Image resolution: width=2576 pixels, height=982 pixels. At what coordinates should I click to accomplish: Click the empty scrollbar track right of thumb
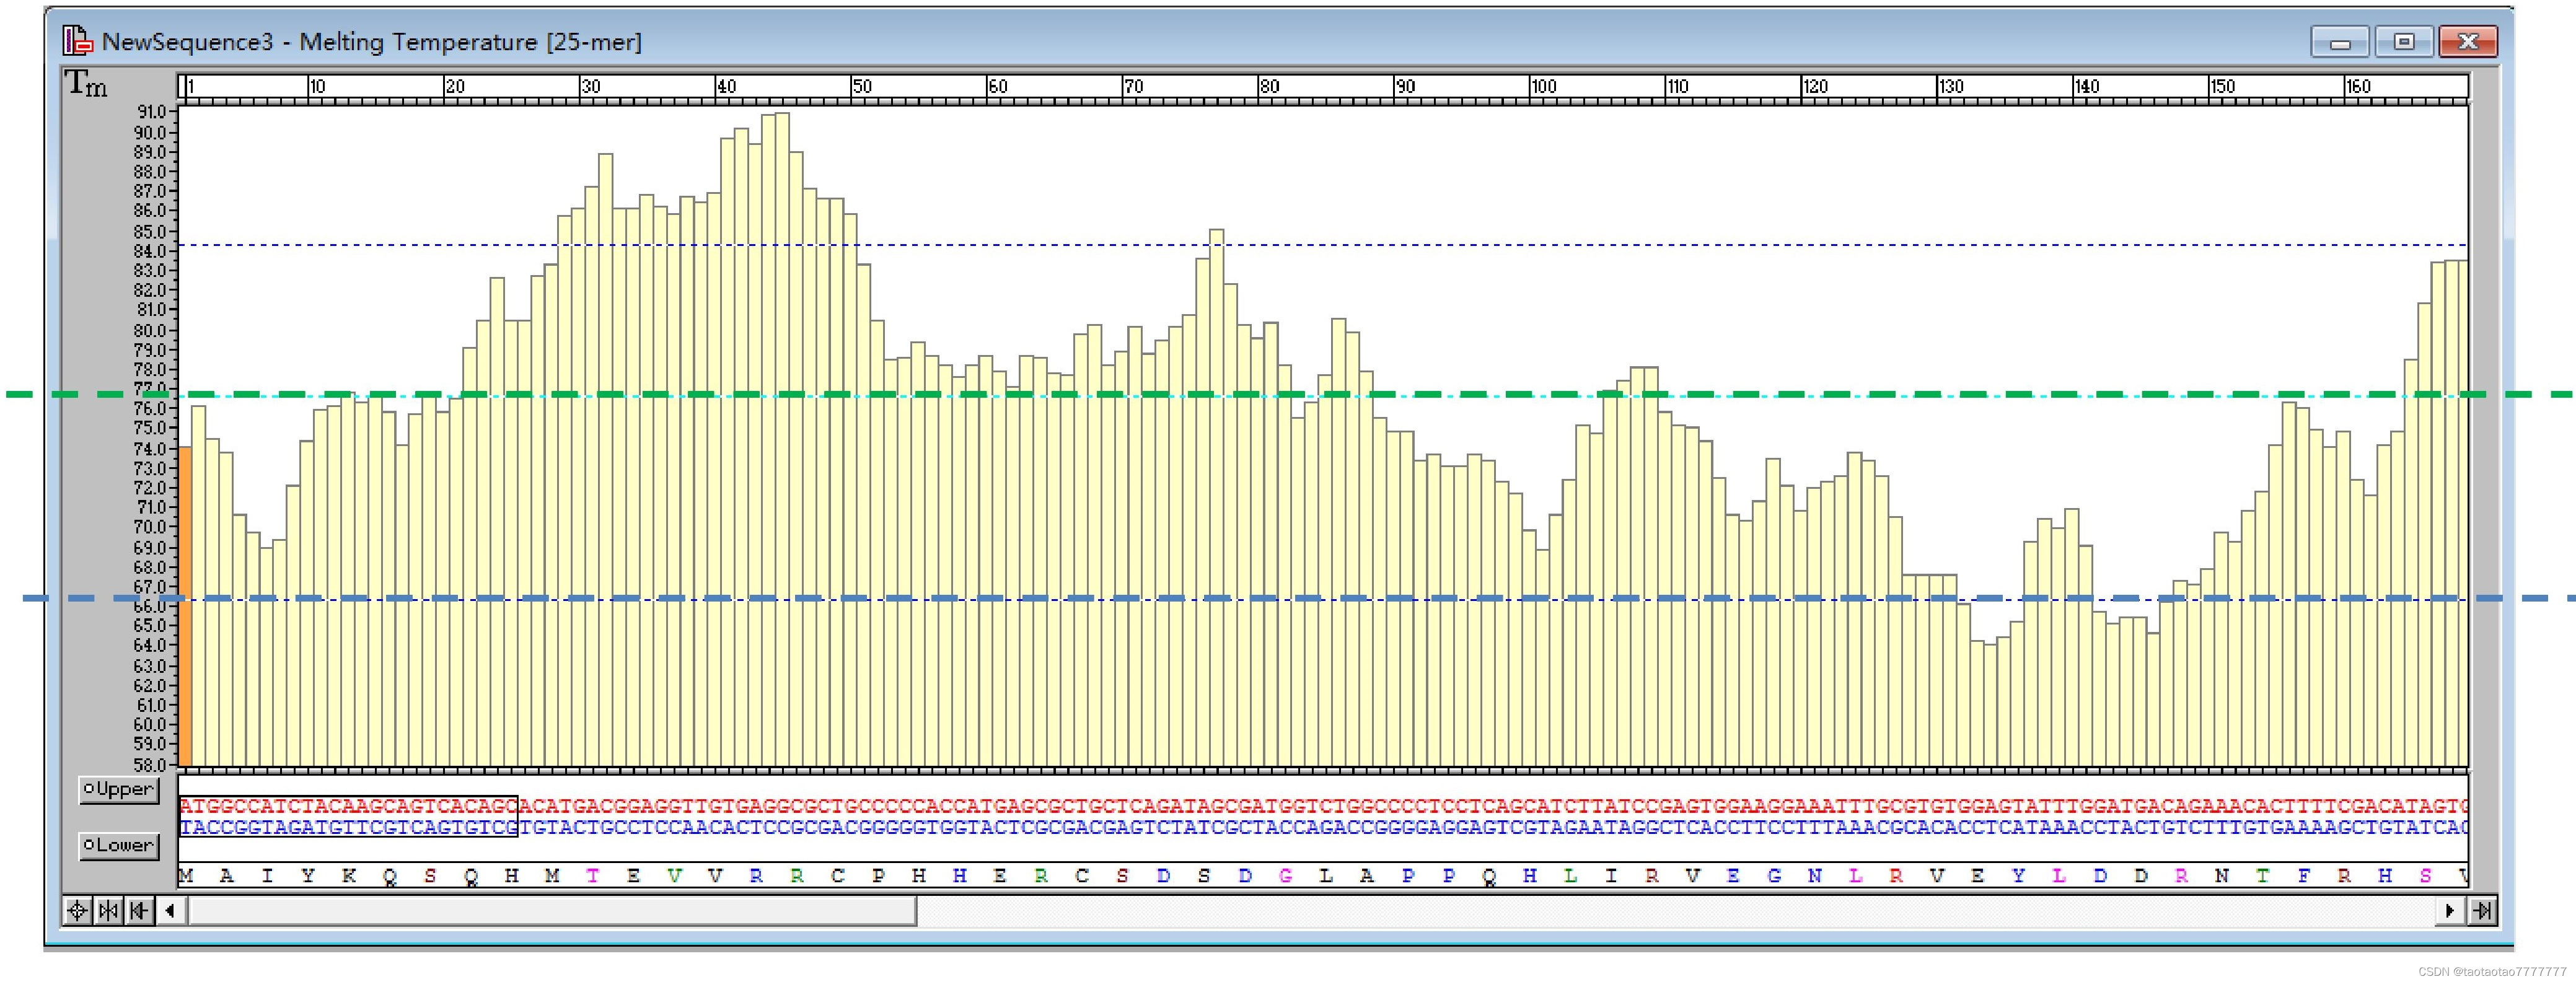(1676, 911)
